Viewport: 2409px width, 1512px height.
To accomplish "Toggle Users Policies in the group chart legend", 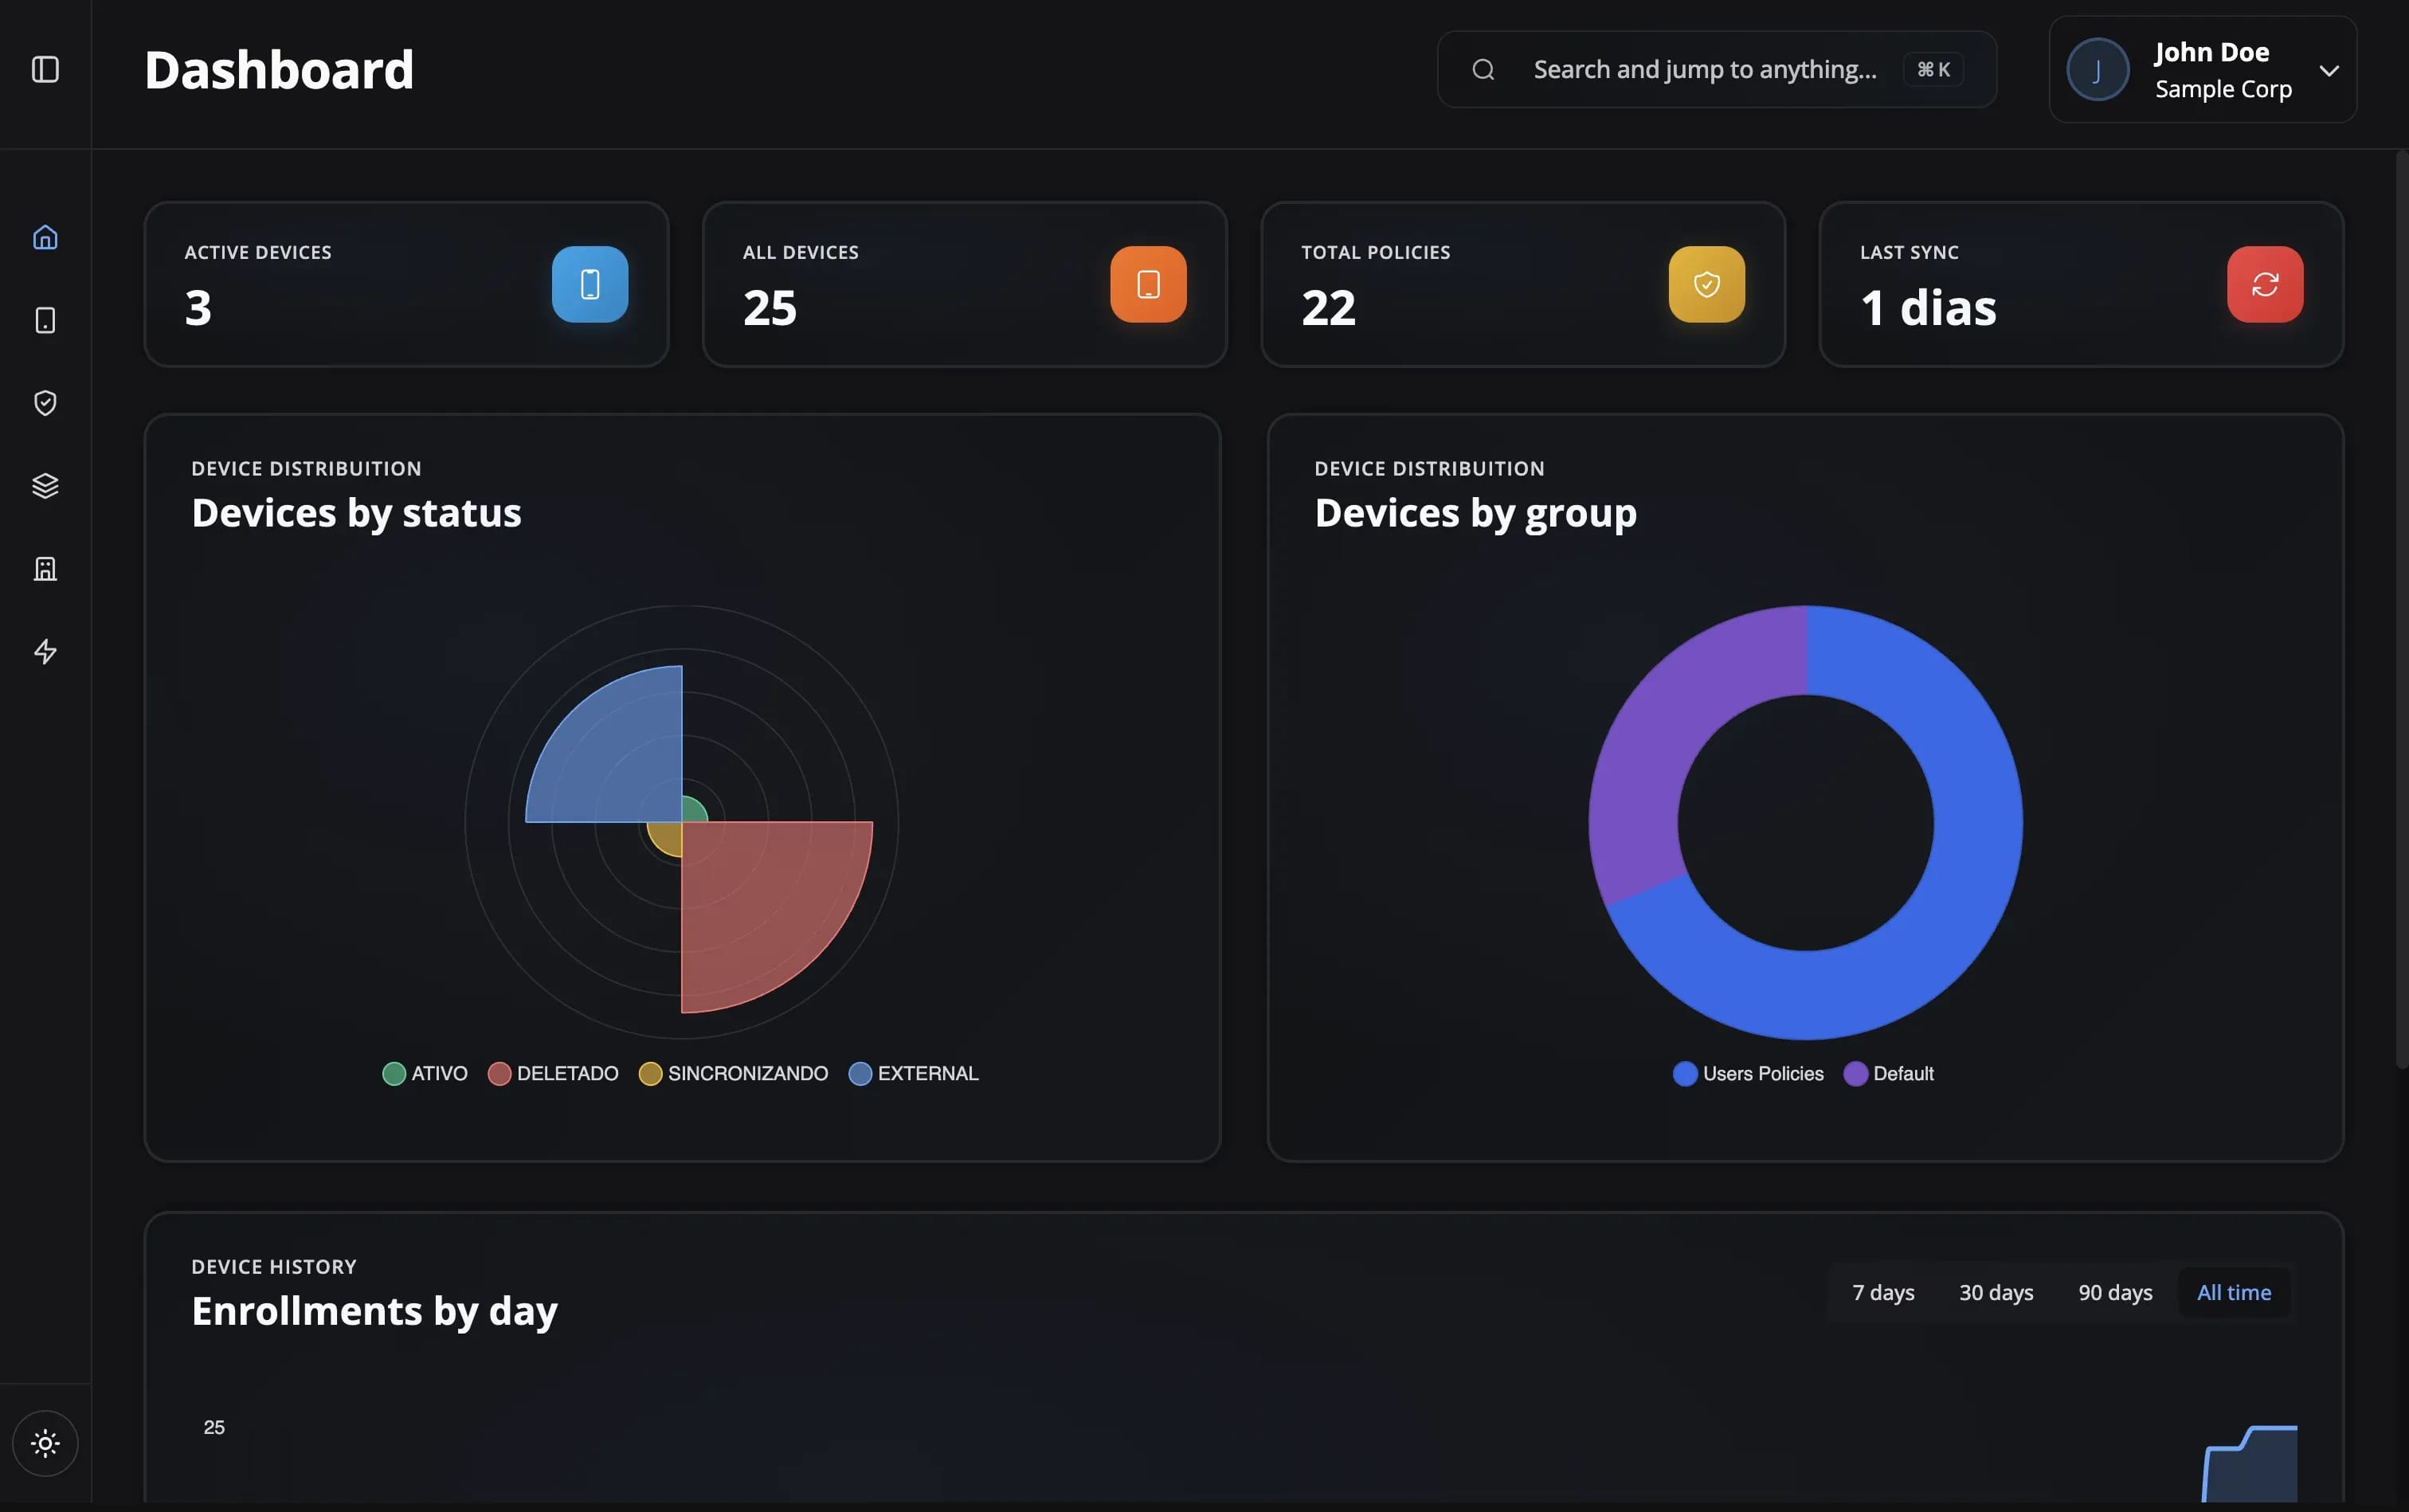I will 1748,1073.
